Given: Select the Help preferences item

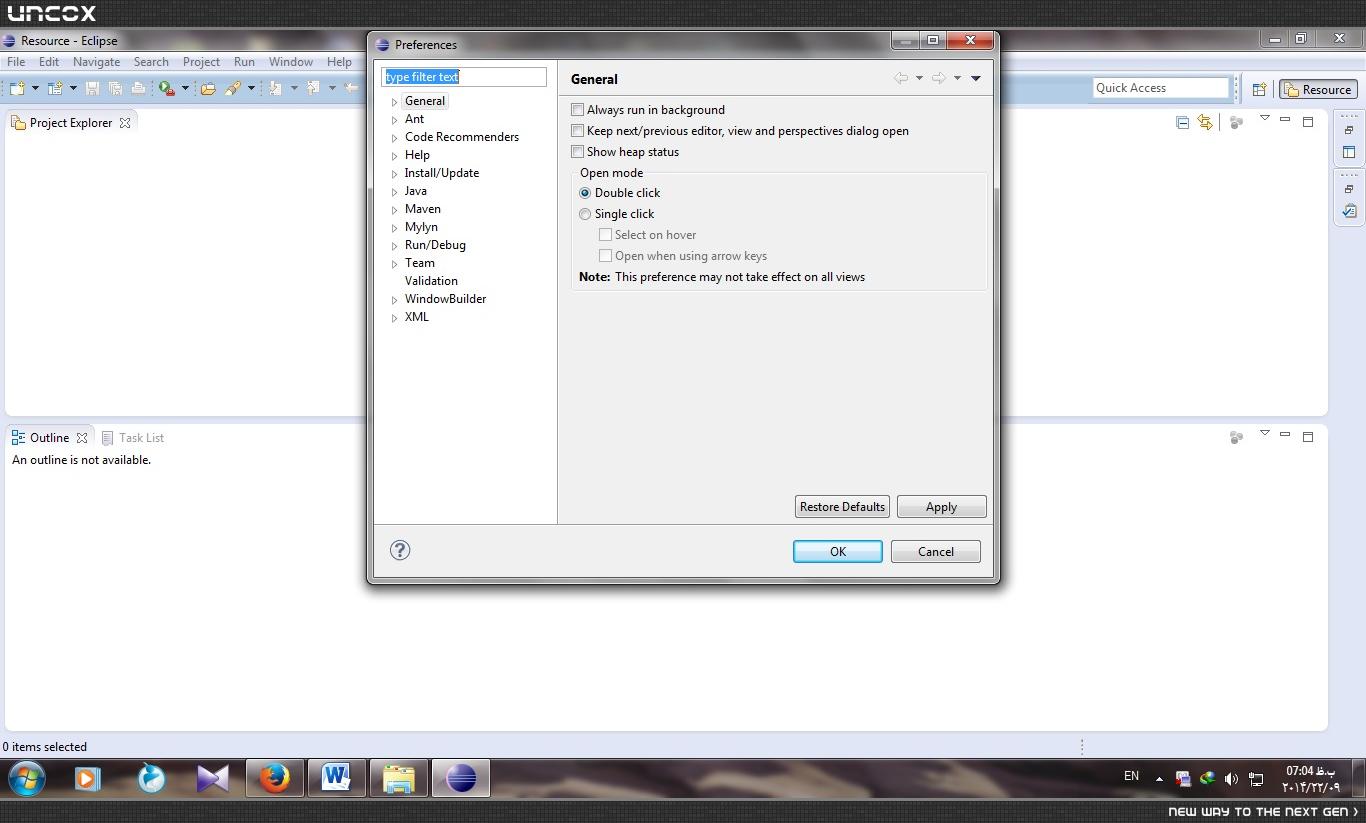Looking at the screenshot, I should point(417,155).
